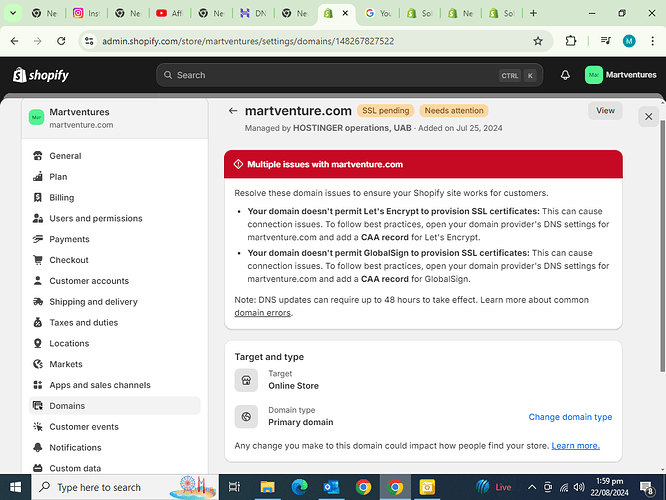The width and height of the screenshot is (666, 500).
Task: Open the tab search dropdown arrow
Action: coord(13,13)
